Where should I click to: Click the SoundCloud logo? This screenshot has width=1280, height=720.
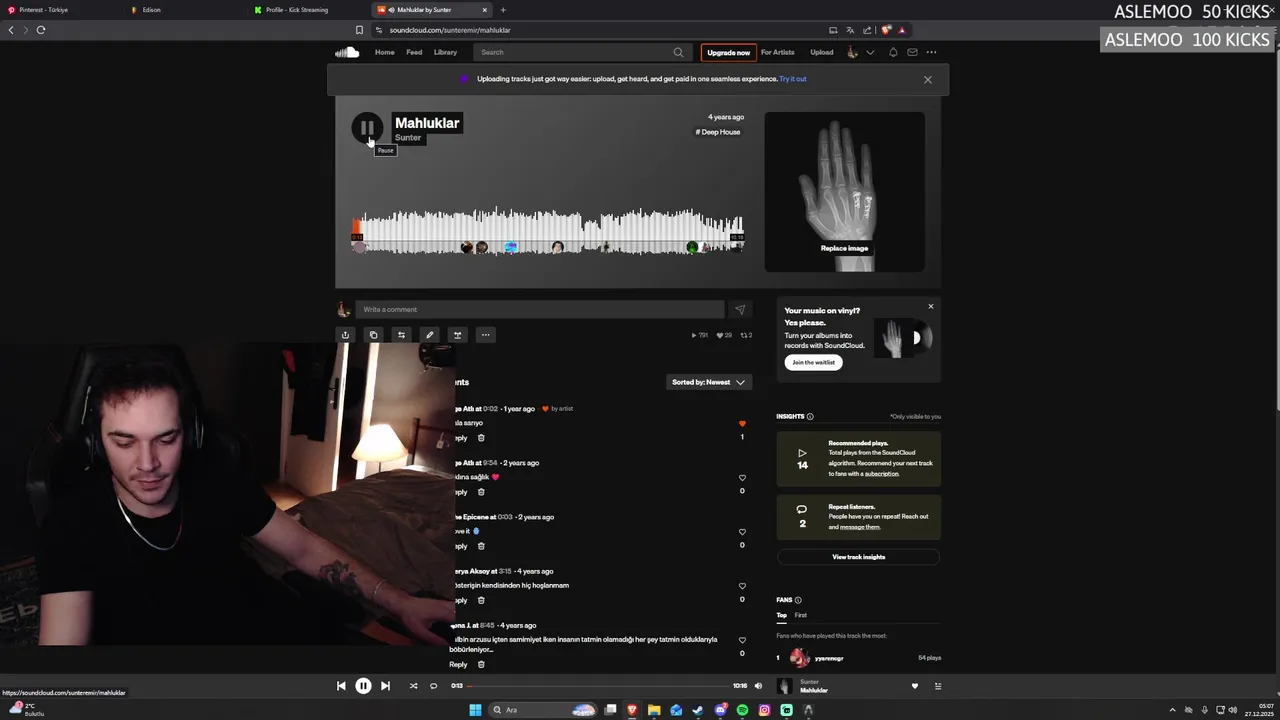347,52
